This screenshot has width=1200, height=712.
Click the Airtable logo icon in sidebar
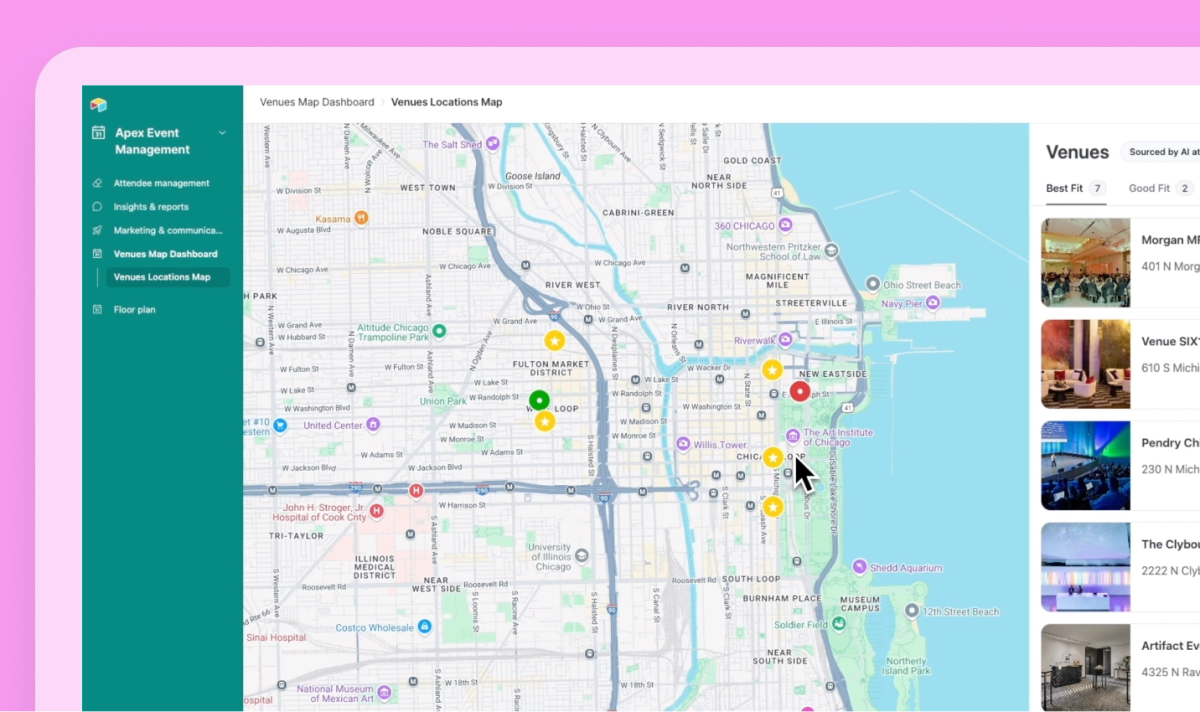(x=98, y=104)
